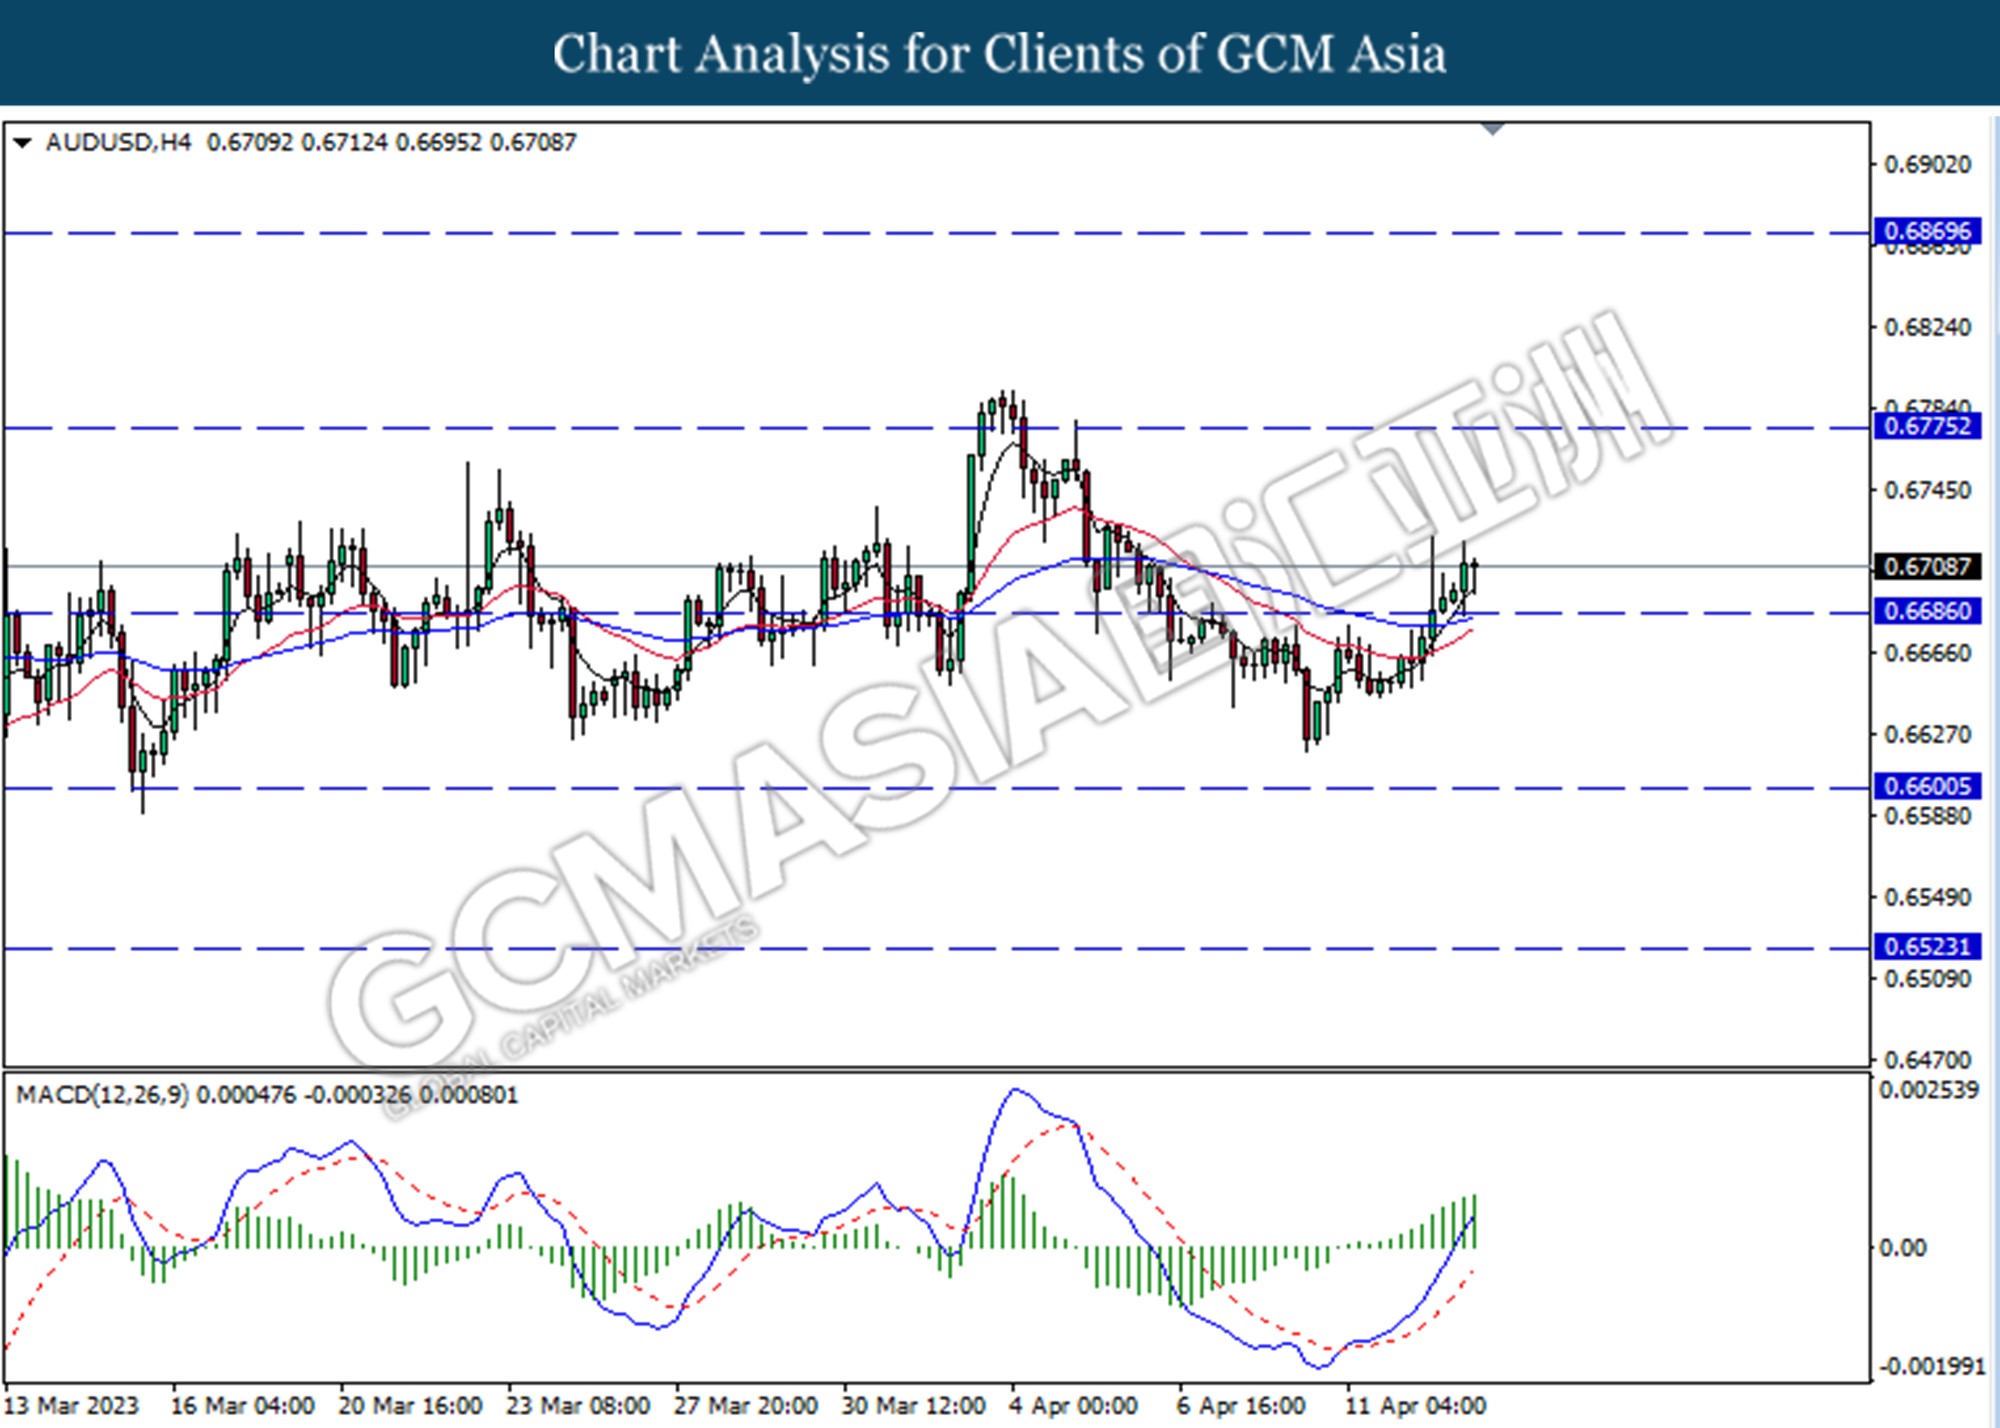
Task: Click the 27 Mar 20:00 time label
Action: 746,1405
